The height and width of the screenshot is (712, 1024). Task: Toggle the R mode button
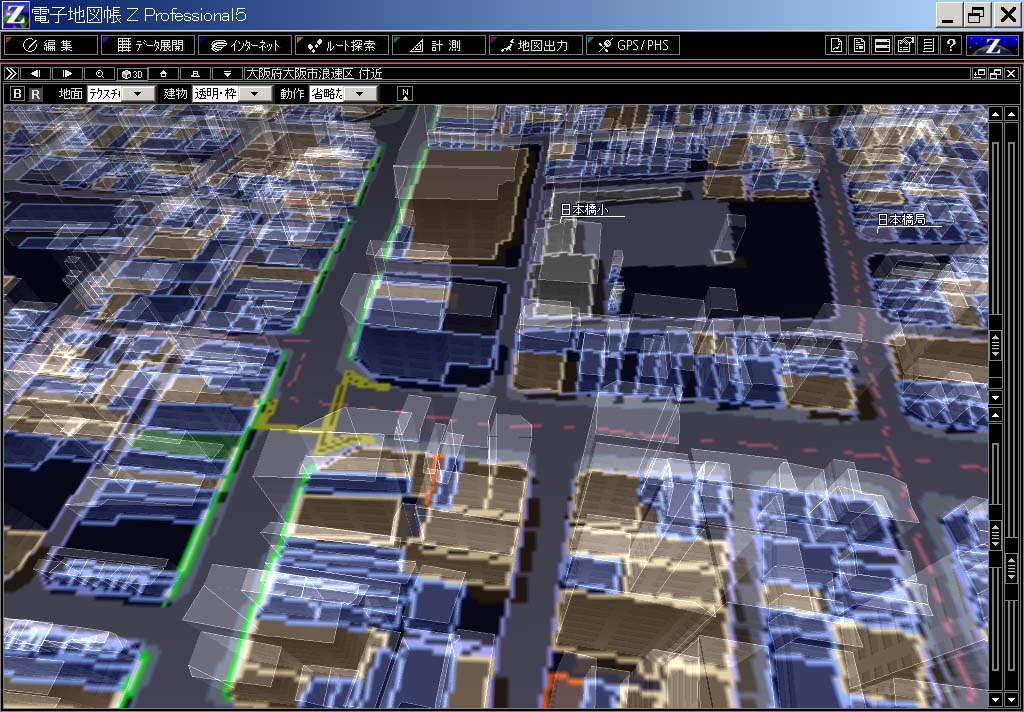click(x=35, y=93)
